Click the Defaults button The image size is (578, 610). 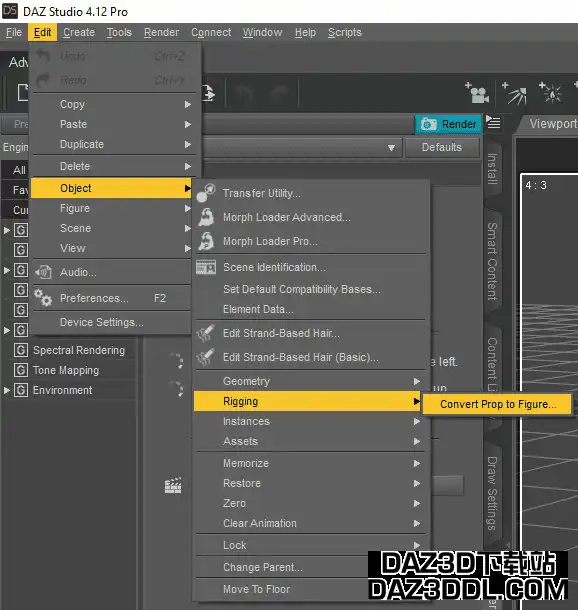tap(442, 147)
